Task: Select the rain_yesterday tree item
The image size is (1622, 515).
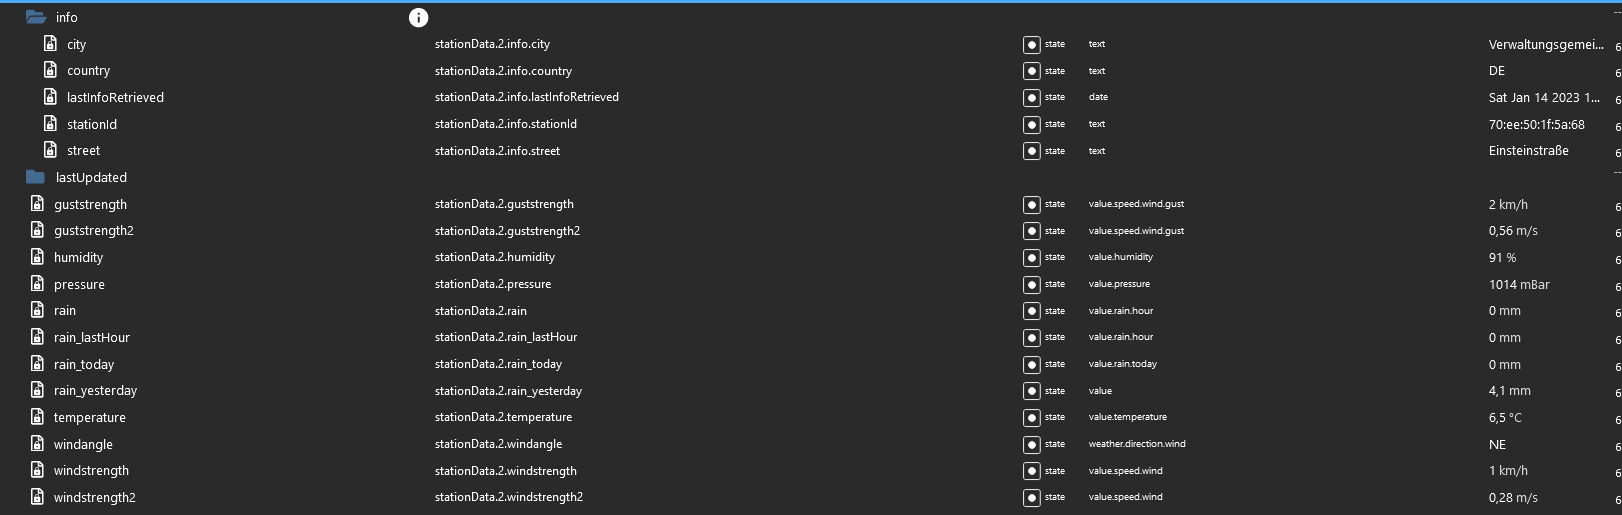Action: click(95, 391)
